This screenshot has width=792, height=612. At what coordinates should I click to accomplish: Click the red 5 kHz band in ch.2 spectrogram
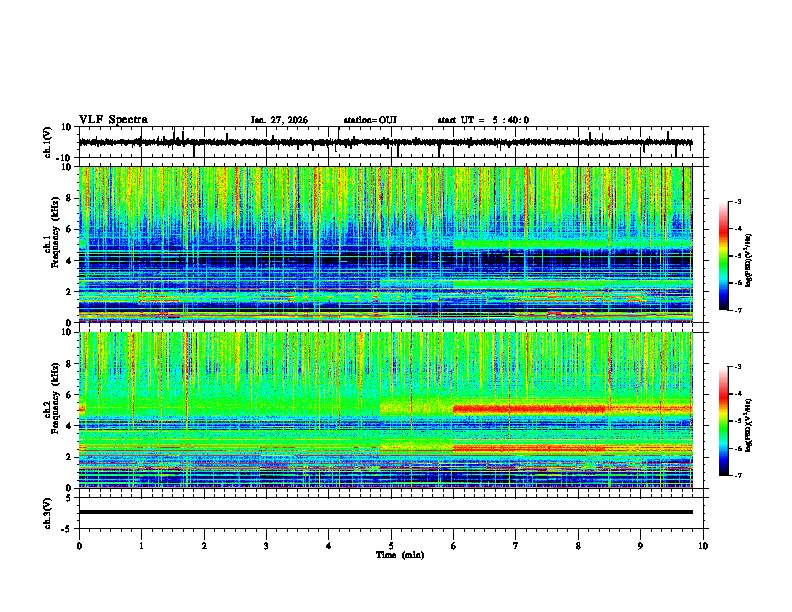529,409
